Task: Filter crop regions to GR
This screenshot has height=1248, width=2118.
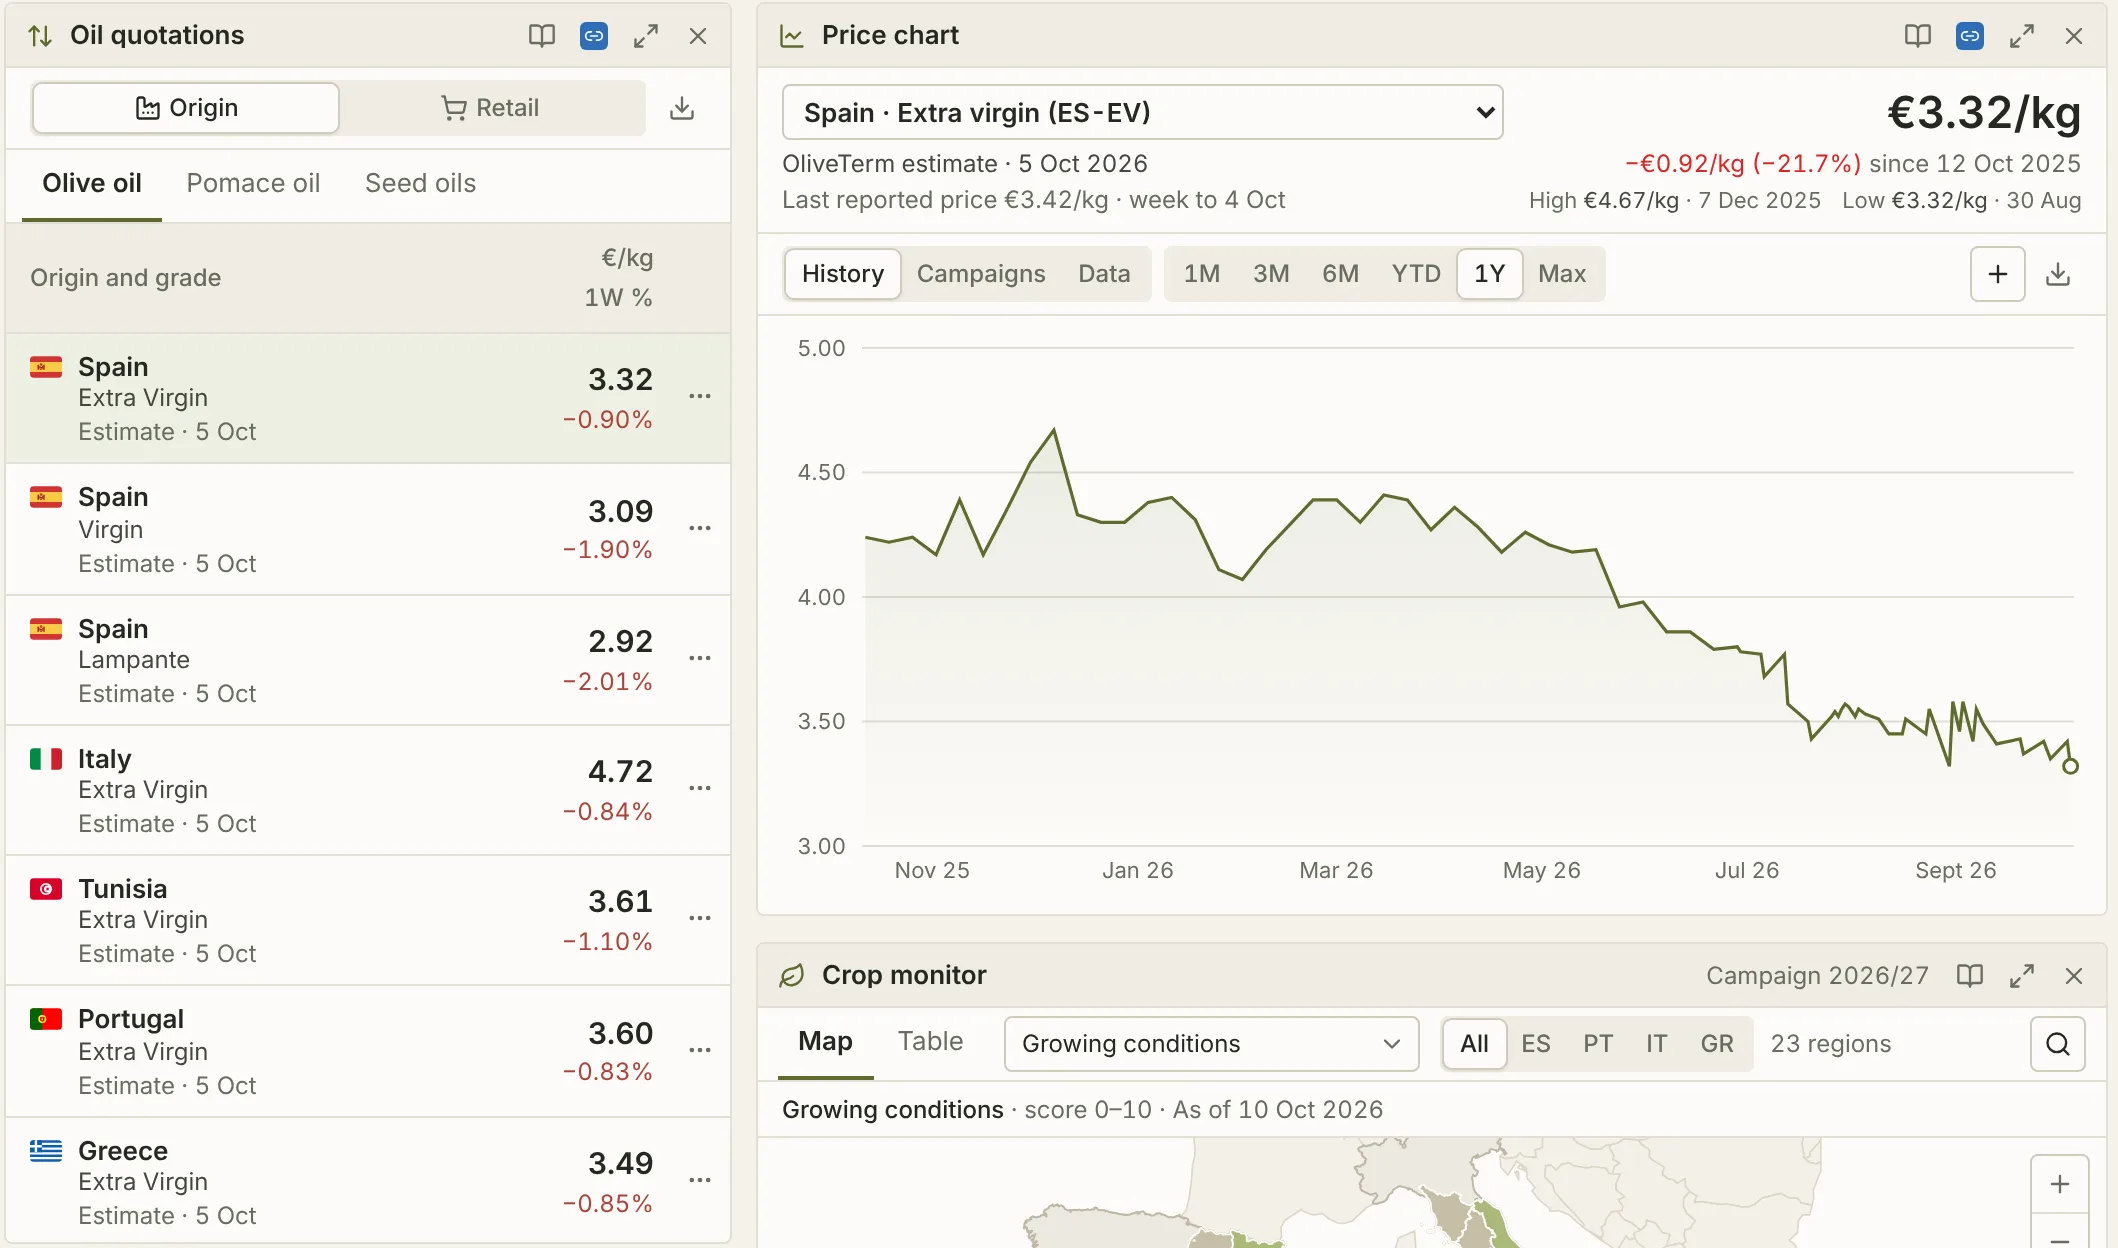Action: click(x=1717, y=1044)
